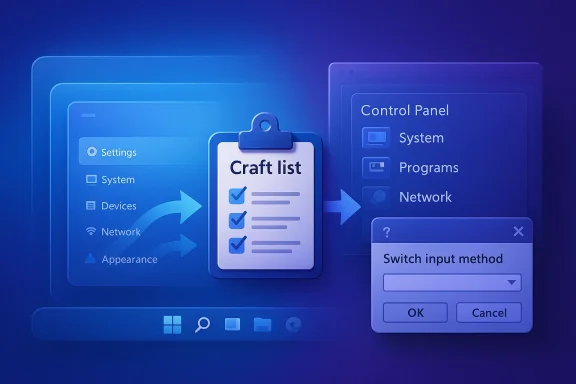The height and width of the screenshot is (384, 576).
Task: Open System in Control Panel
Action: pos(421,138)
